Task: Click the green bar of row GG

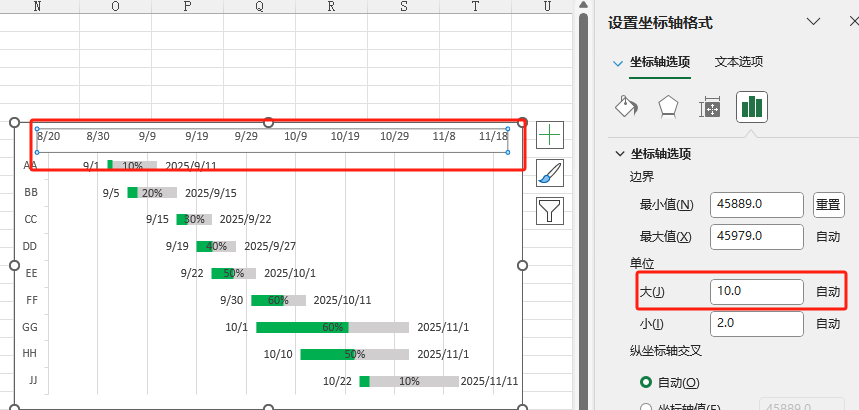Action: coord(302,327)
